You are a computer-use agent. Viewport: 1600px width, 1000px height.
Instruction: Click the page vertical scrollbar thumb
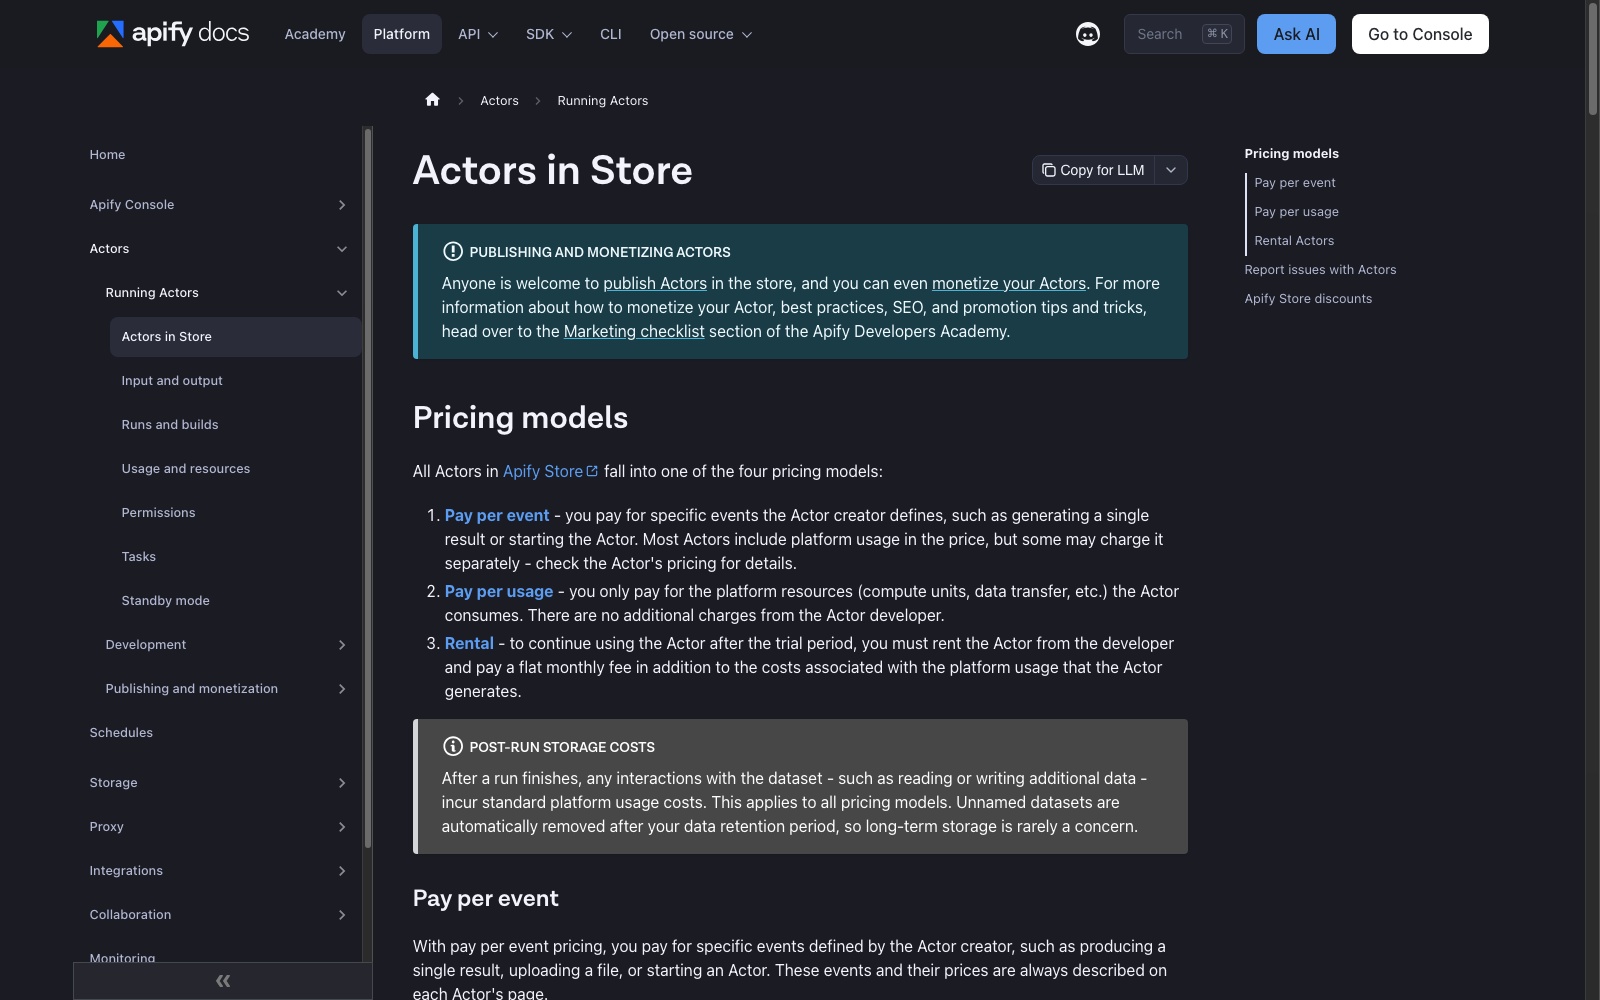point(1592,60)
